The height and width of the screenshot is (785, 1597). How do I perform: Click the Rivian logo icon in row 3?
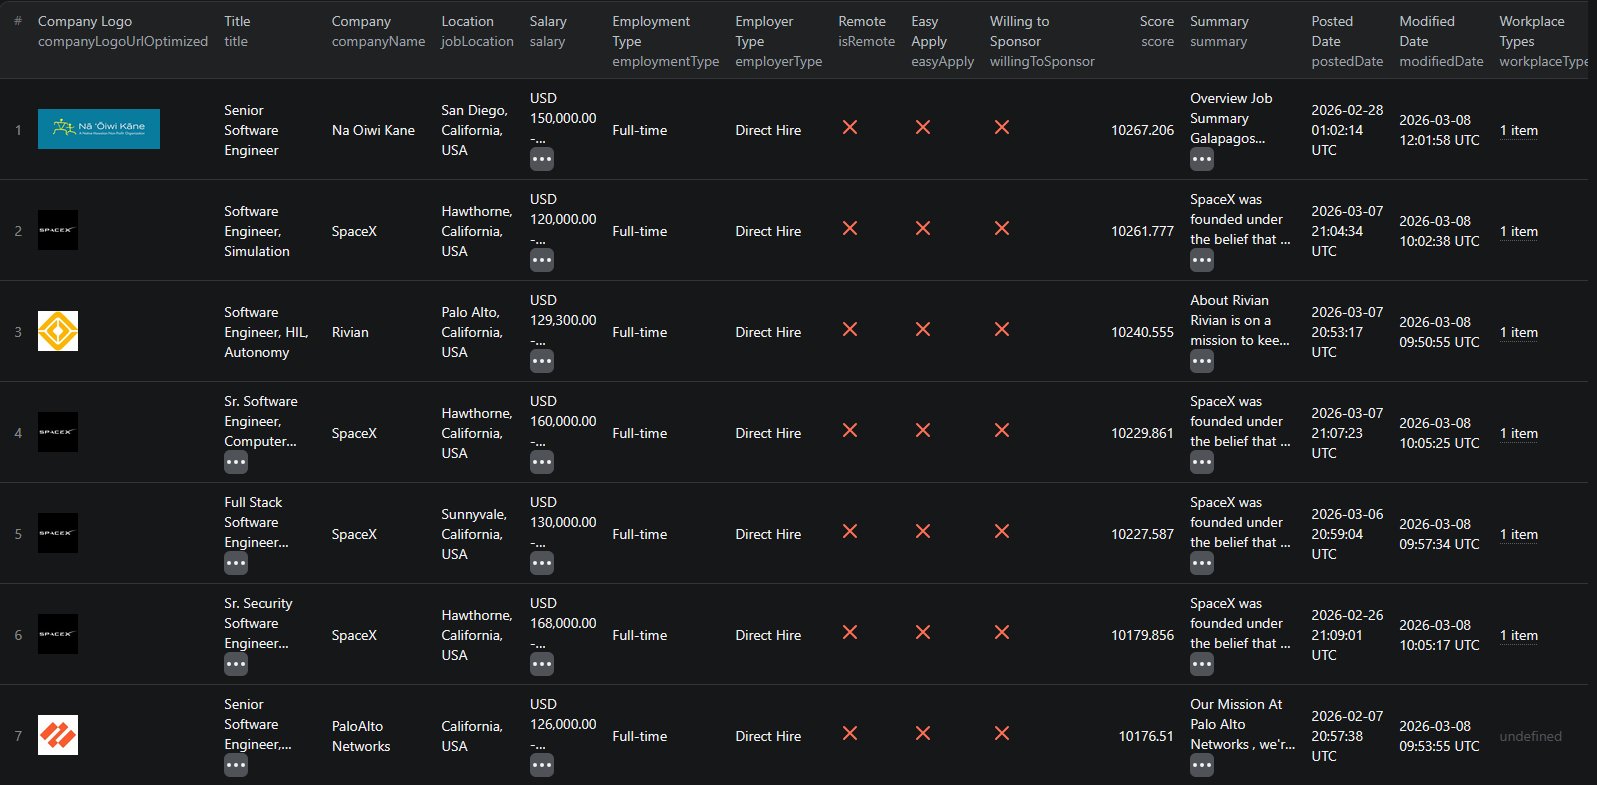(x=58, y=331)
